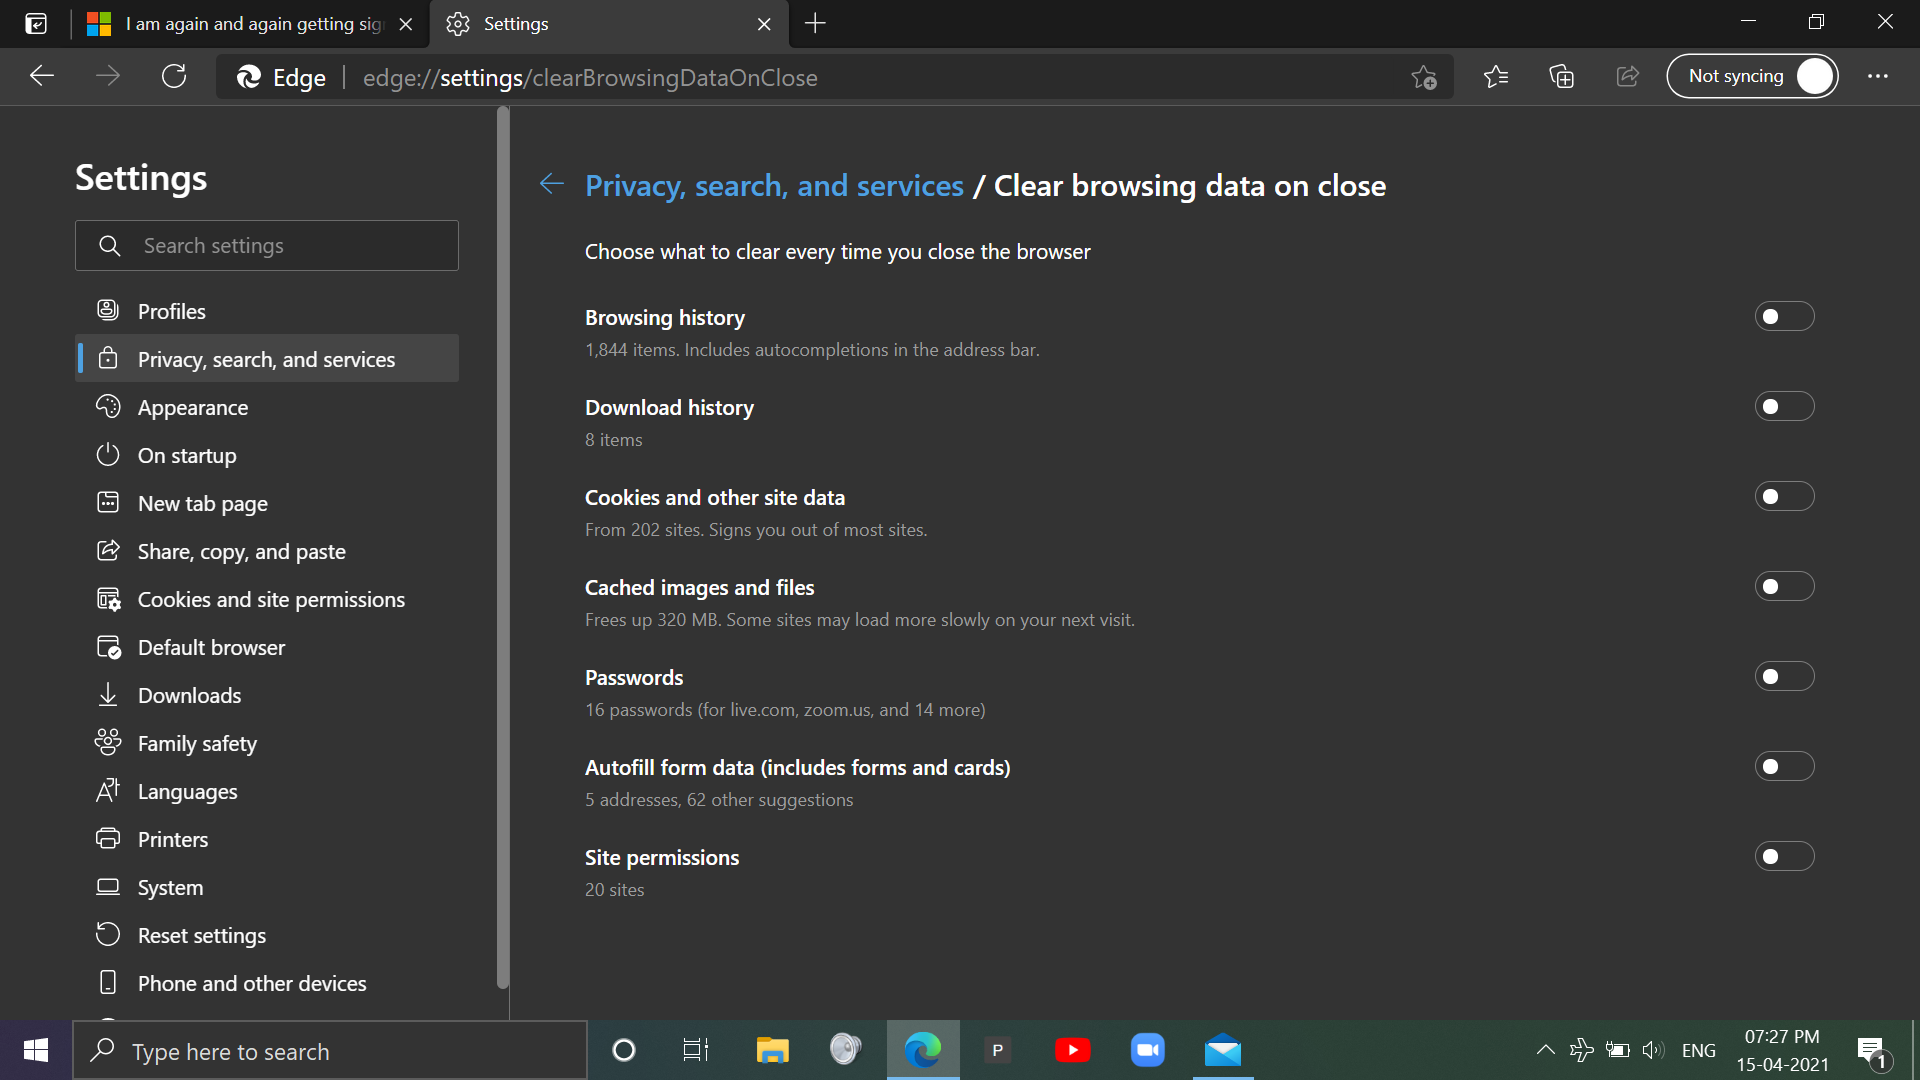The height and width of the screenshot is (1080, 1920).
Task: Click the Languages settings option
Action: (x=186, y=790)
